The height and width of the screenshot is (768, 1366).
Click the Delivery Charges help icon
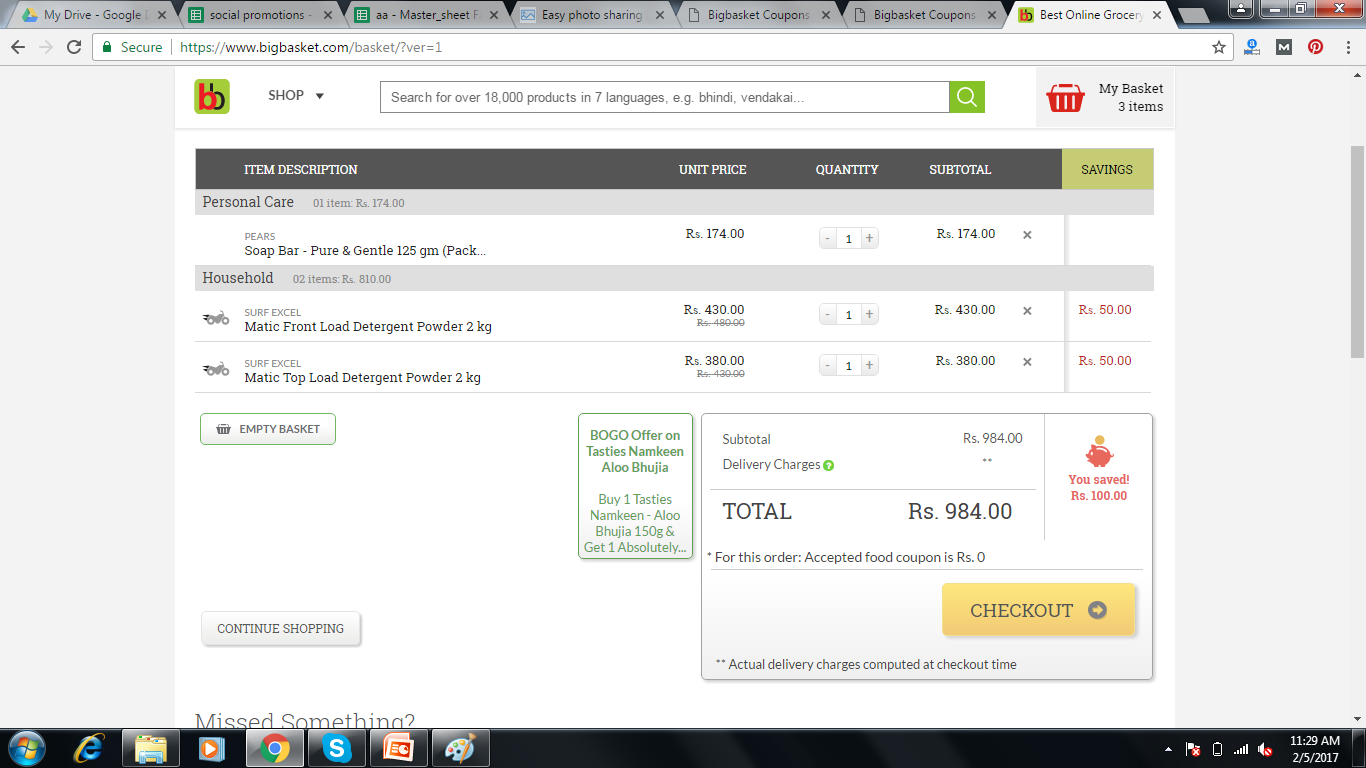(x=828, y=465)
